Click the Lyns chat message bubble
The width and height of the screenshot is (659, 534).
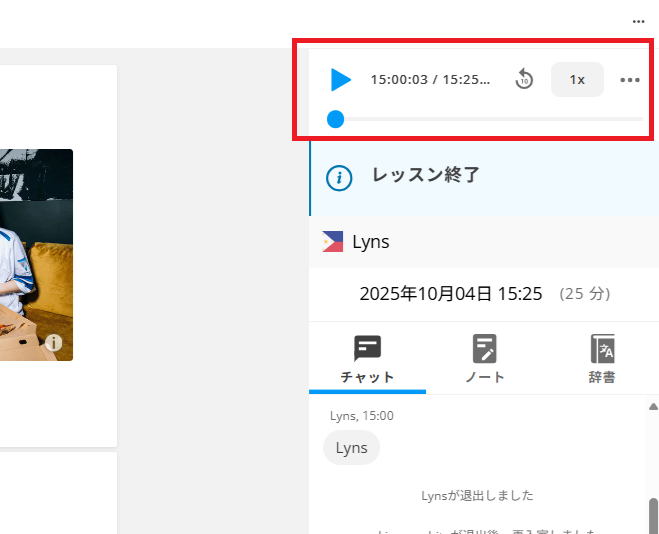tap(351, 448)
